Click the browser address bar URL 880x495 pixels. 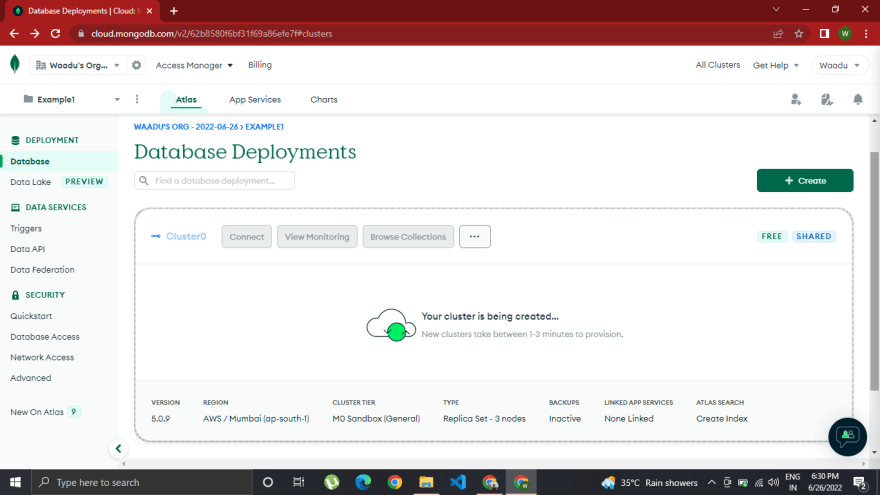pyautogui.click(x=212, y=34)
